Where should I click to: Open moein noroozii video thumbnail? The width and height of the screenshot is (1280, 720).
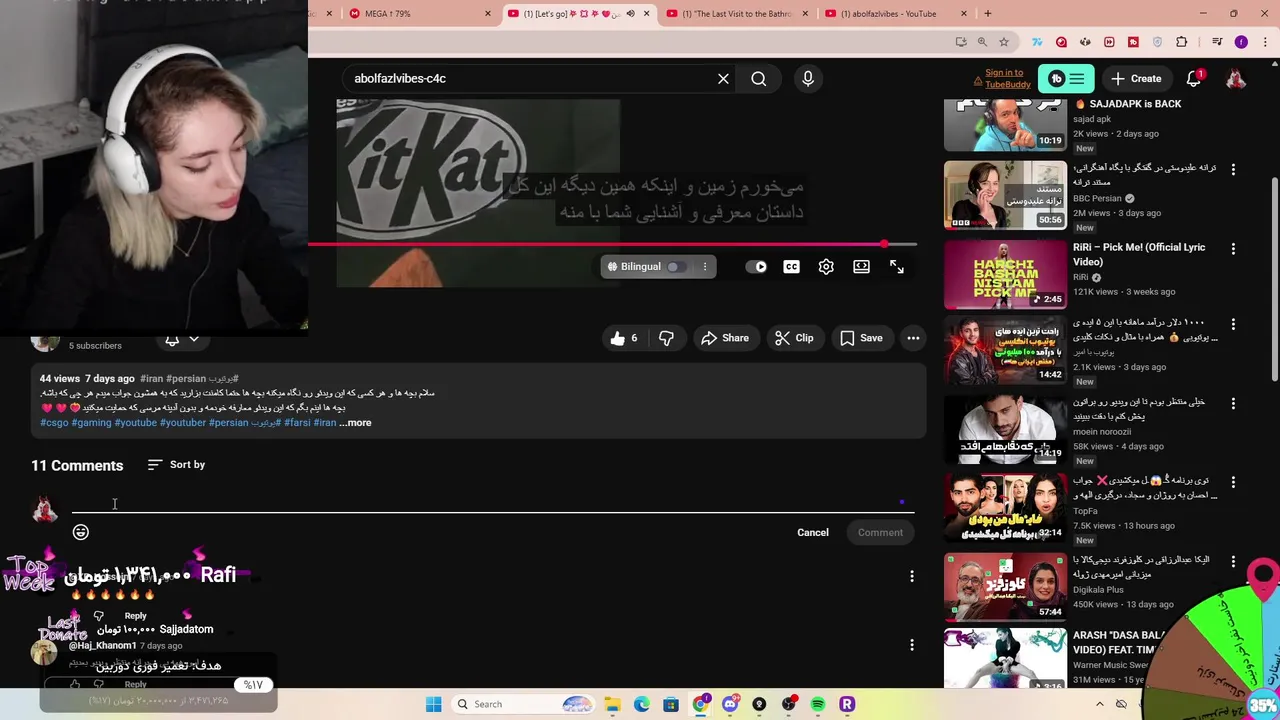tap(1005, 430)
